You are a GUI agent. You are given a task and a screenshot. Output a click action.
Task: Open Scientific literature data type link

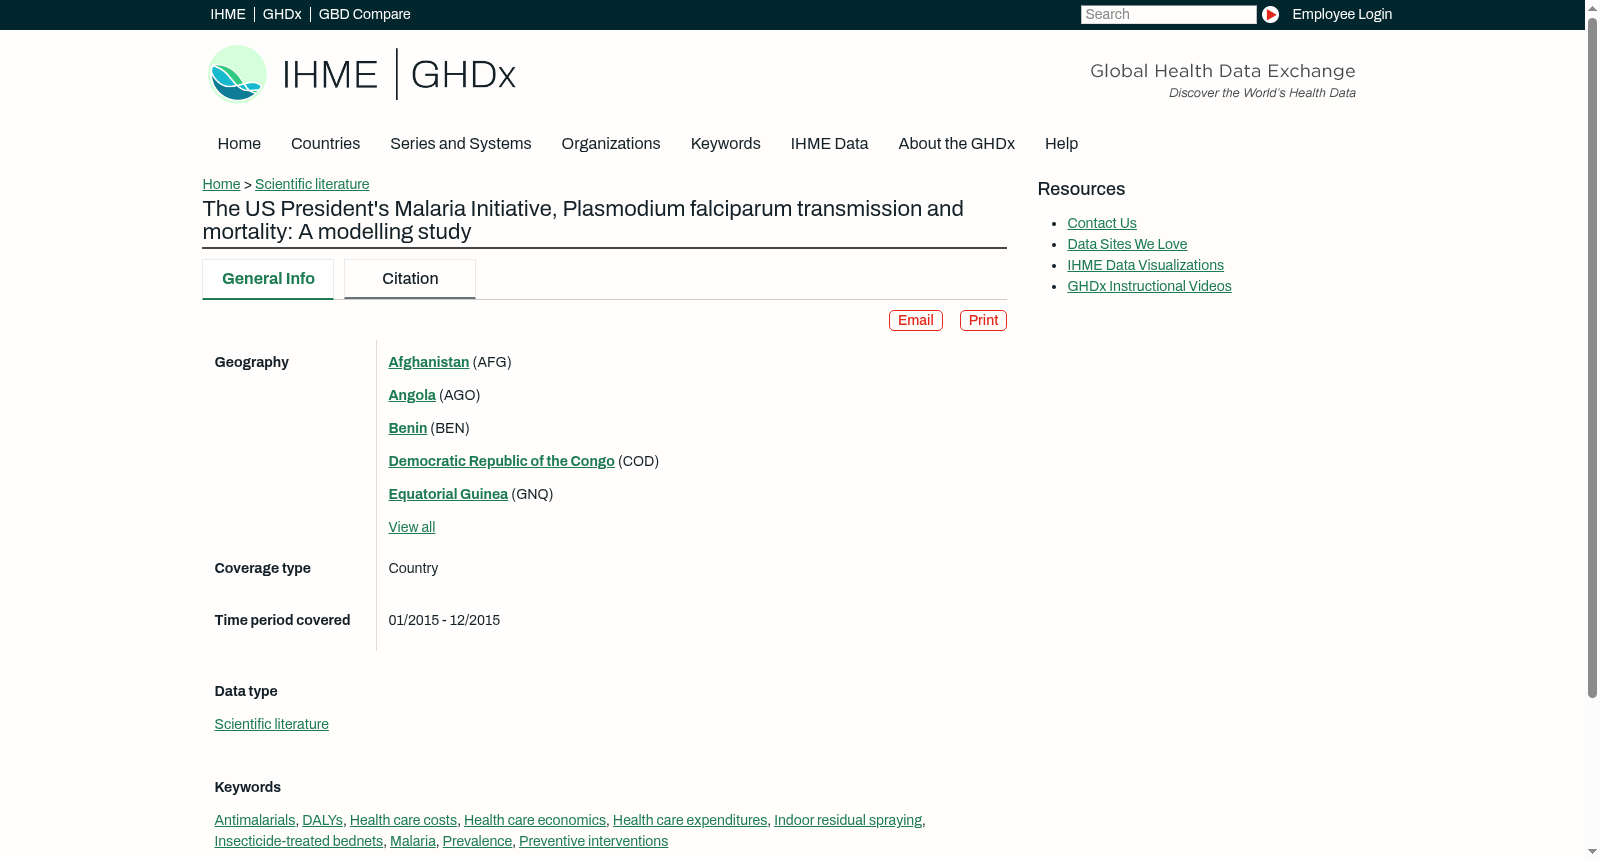(x=272, y=724)
